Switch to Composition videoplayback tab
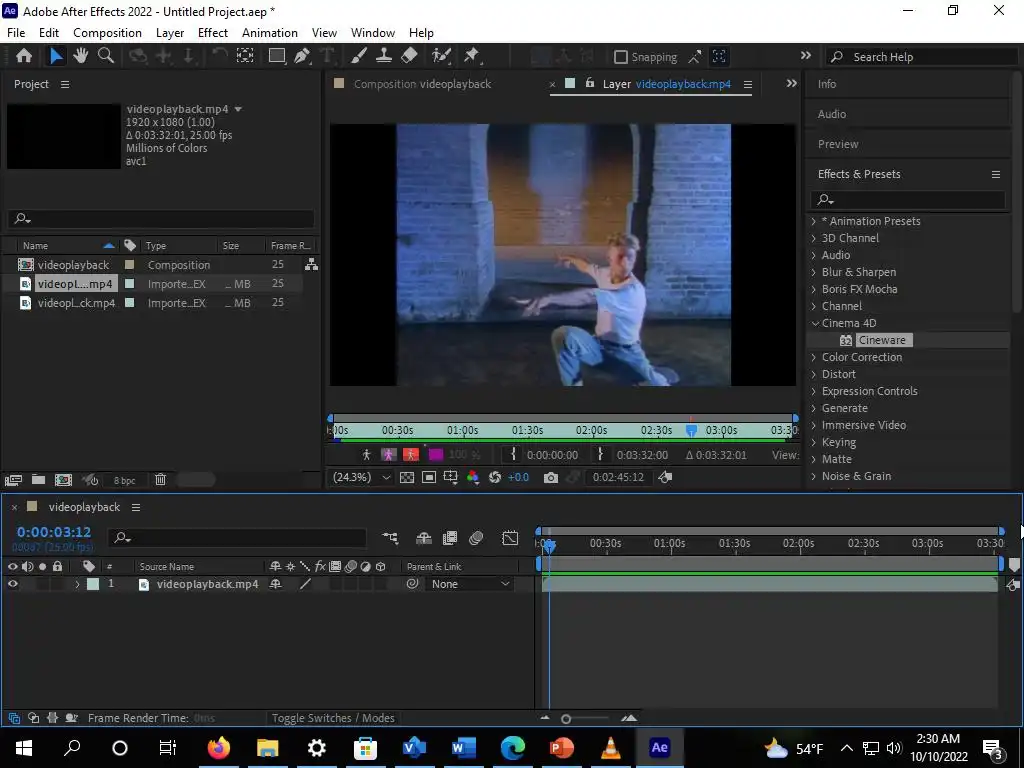1024x768 pixels. (423, 84)
